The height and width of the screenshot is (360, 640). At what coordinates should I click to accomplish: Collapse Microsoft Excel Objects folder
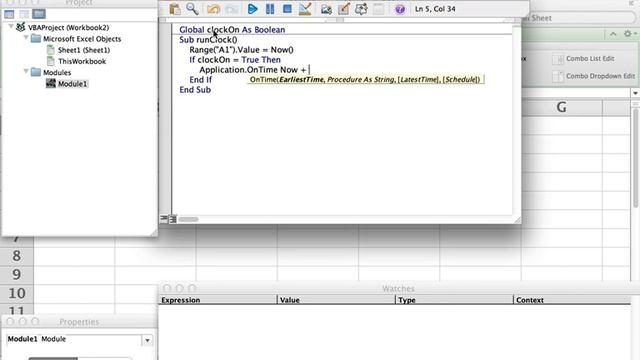coord(26,38)
